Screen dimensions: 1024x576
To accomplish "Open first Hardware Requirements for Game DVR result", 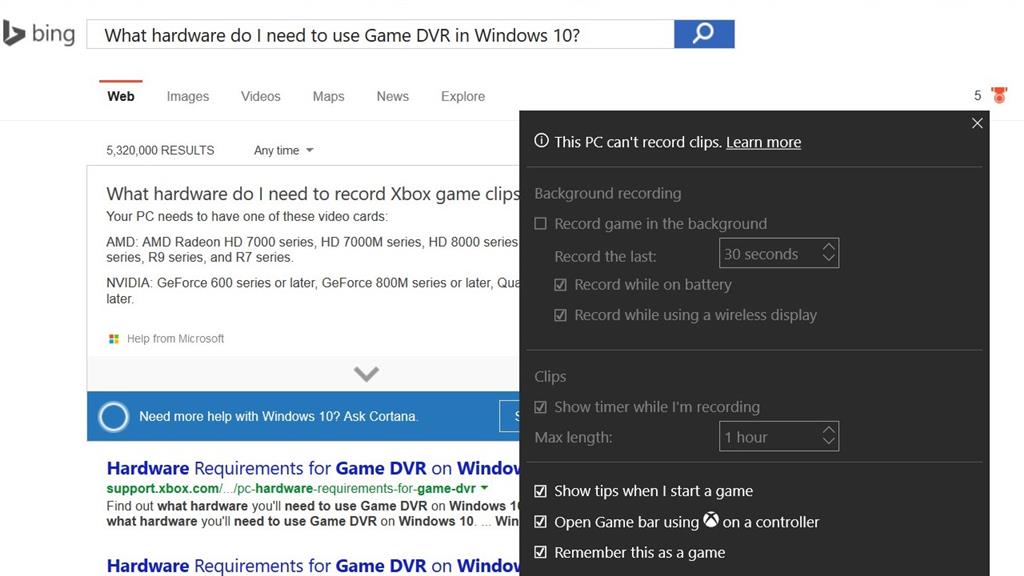I will [x=313, y=468].
